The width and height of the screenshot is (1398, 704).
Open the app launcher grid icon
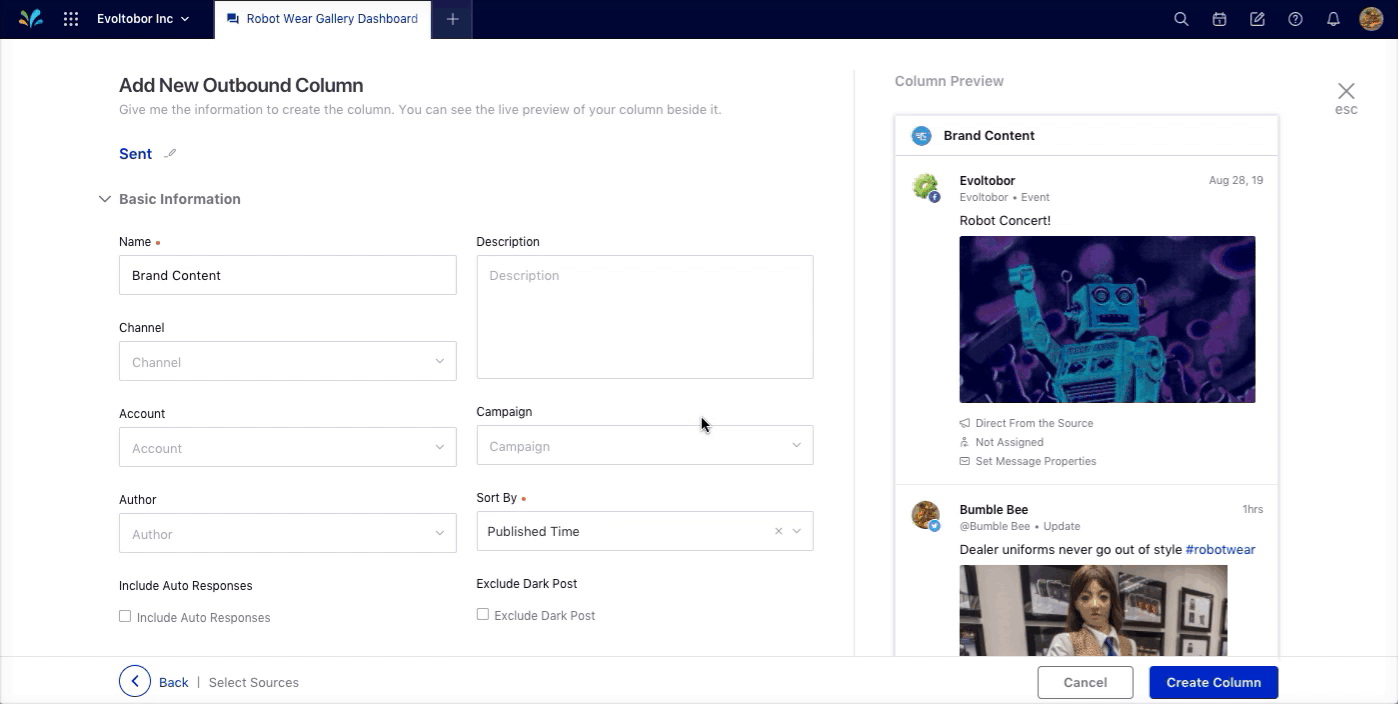tap(71, 19)
